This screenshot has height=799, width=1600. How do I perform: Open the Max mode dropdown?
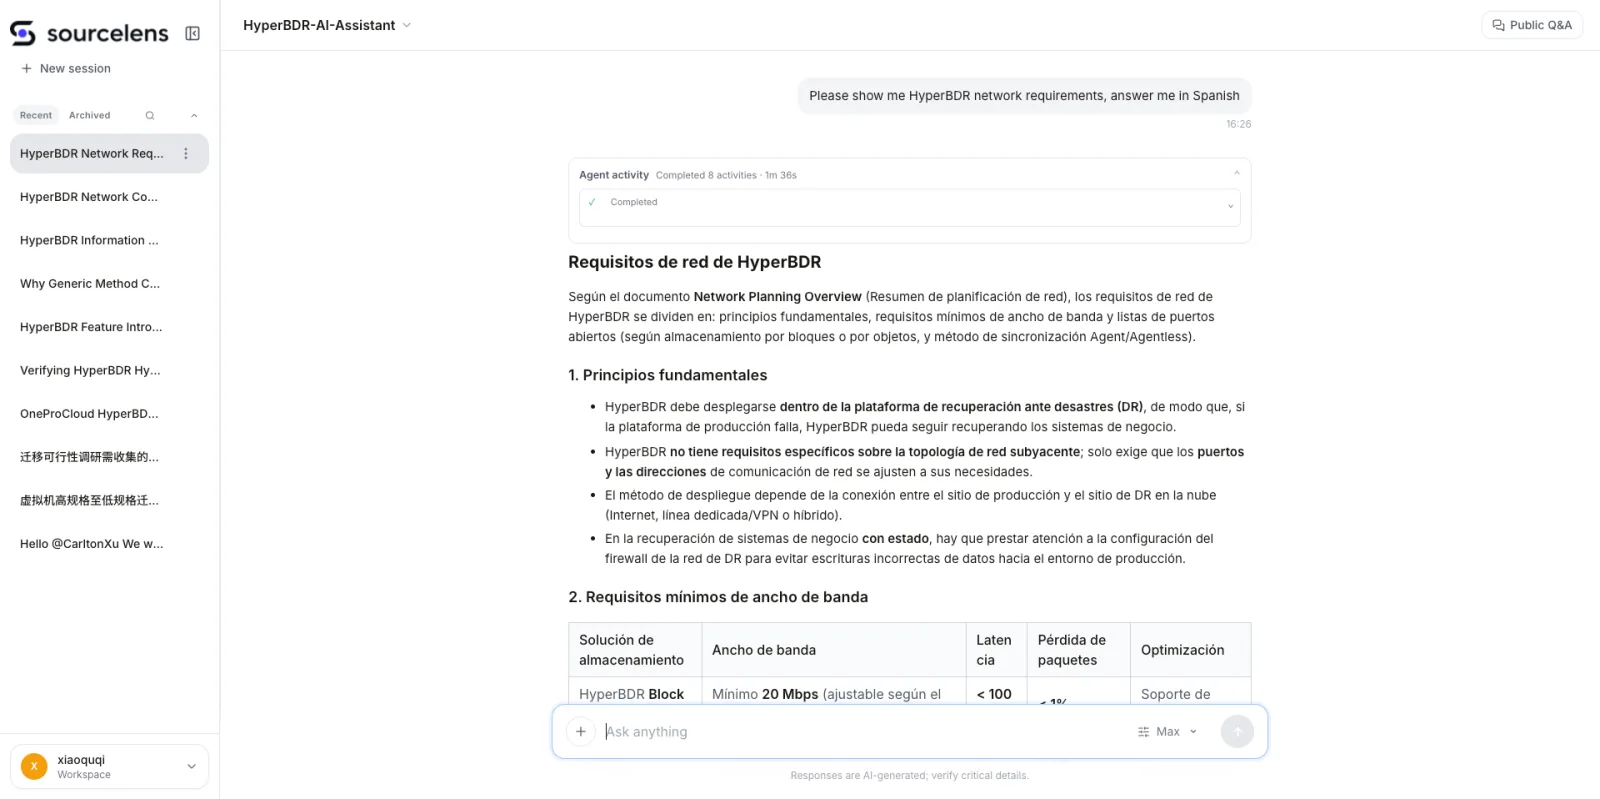(1167, 732)
